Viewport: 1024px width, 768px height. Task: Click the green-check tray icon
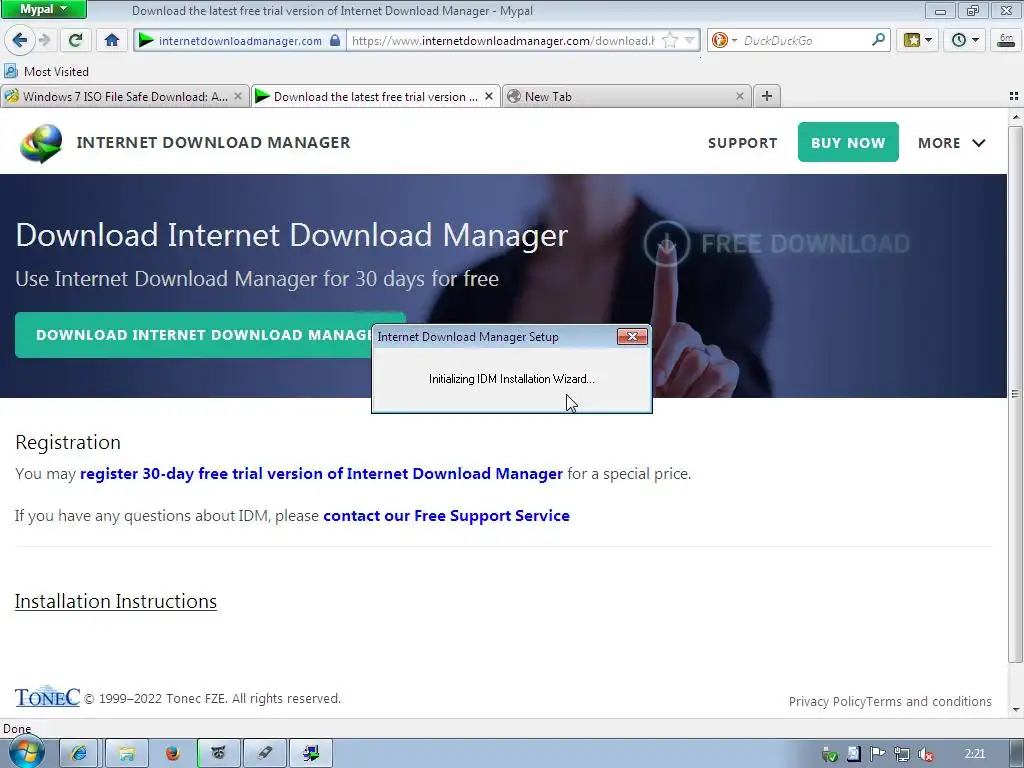pos(829,754)
